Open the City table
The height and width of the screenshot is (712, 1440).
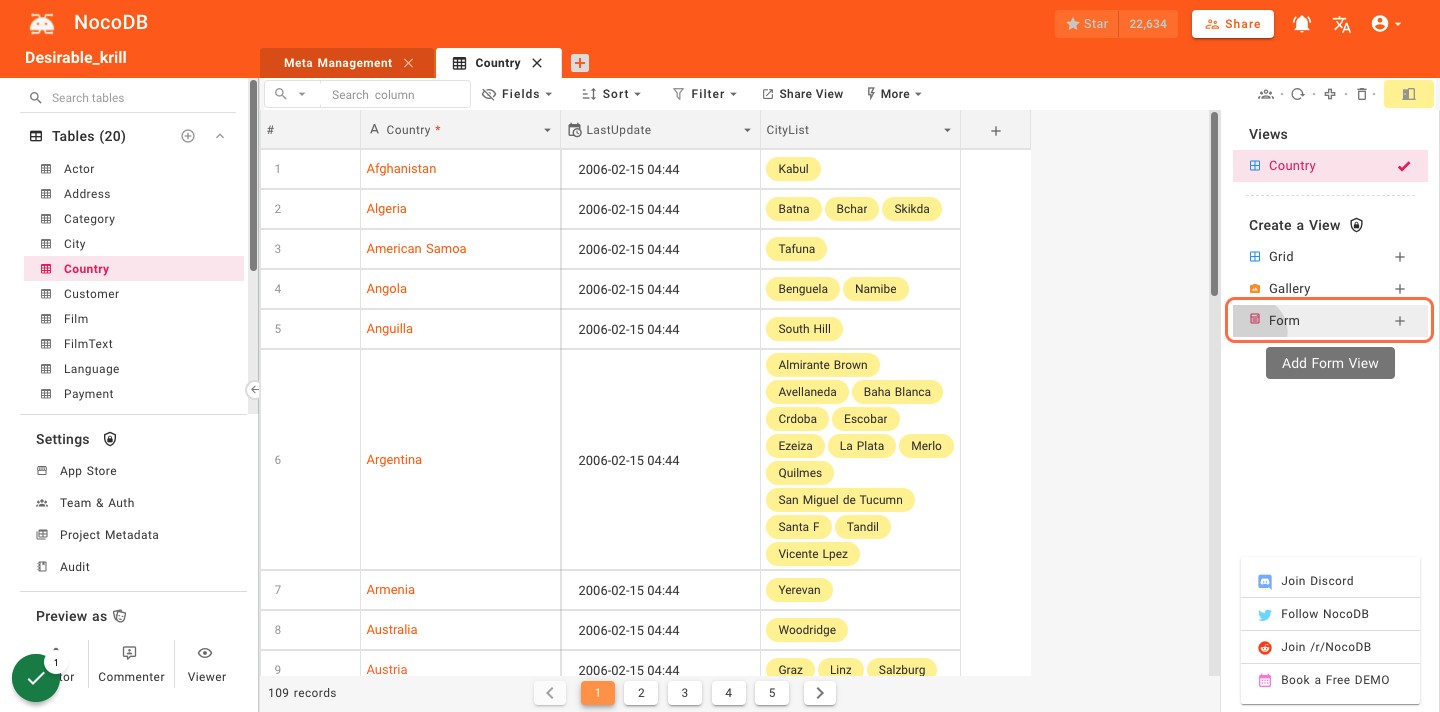[x=134, y=244]
